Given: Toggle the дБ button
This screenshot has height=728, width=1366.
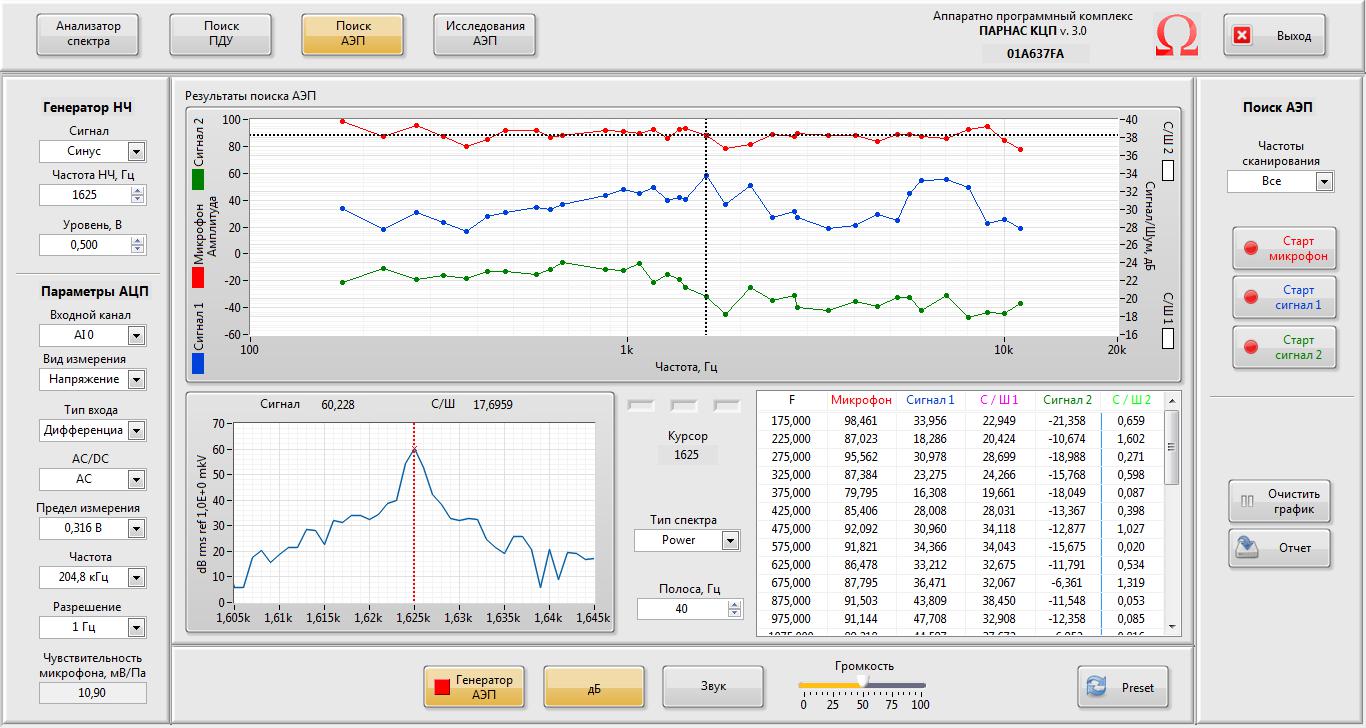Looking at the screenshot, I should 594,687.
